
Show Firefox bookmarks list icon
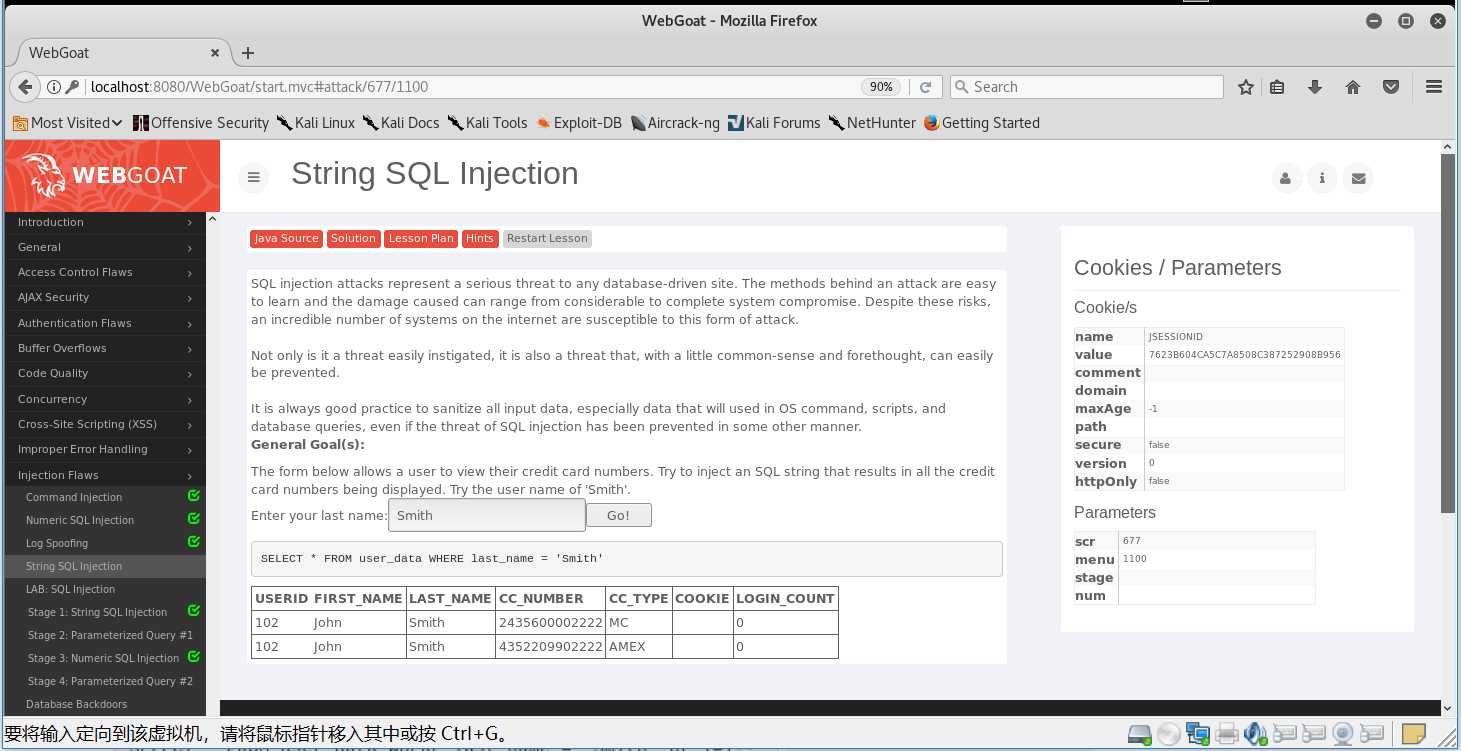pyautogui.click(x=1277, y=87)
